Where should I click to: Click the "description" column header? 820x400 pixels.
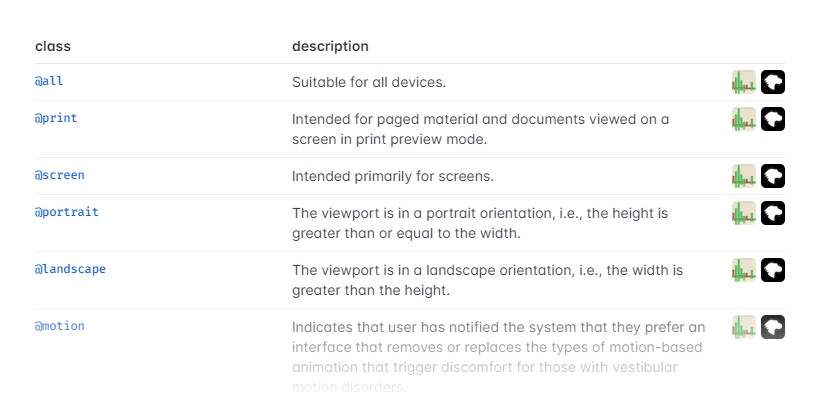coord(330,46)
